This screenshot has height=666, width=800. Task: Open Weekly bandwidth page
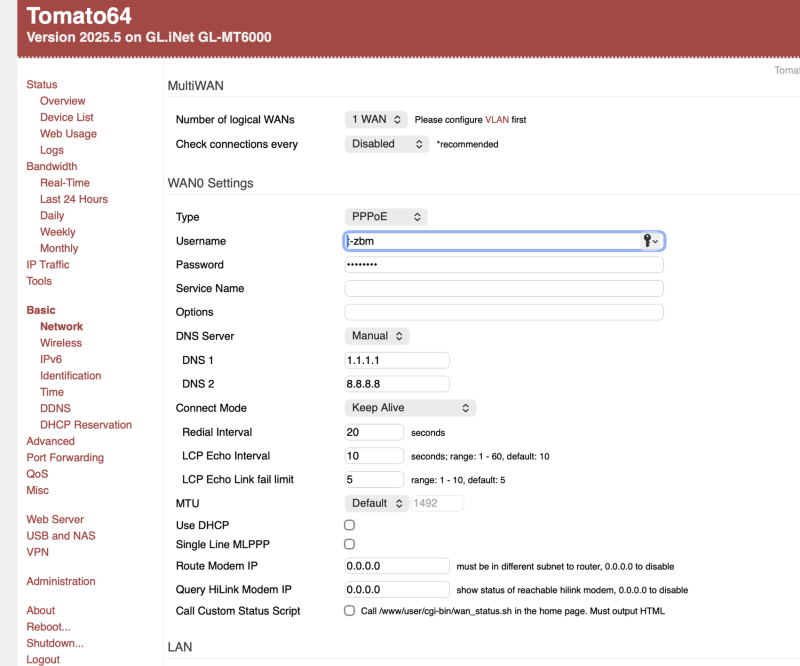click(58, 232)
